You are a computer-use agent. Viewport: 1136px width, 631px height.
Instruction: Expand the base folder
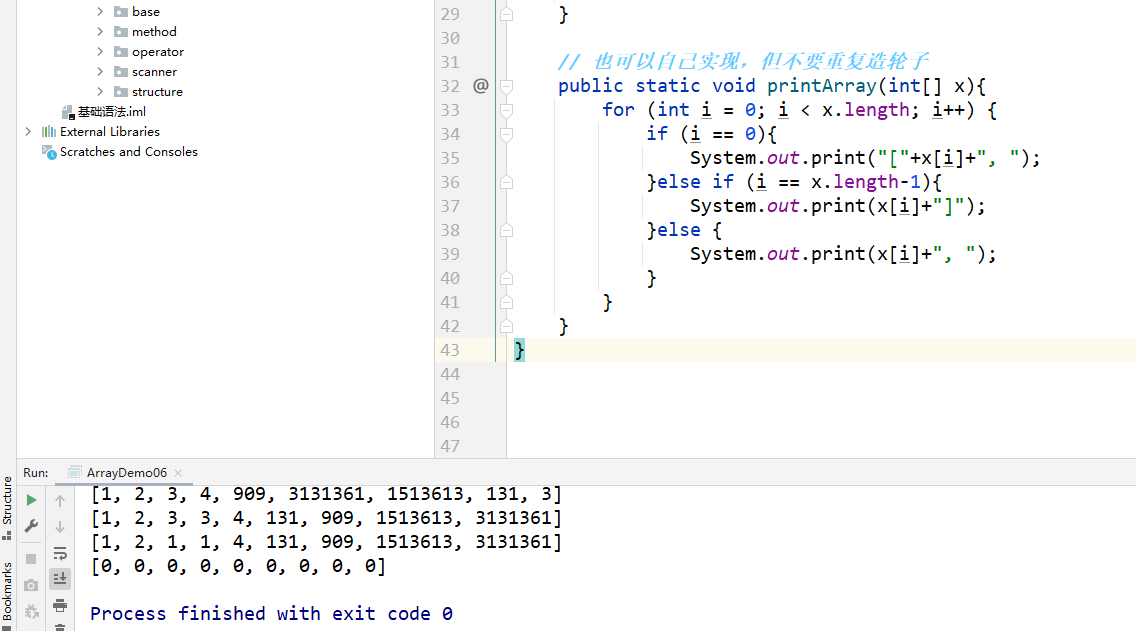(x=100, y=12)
